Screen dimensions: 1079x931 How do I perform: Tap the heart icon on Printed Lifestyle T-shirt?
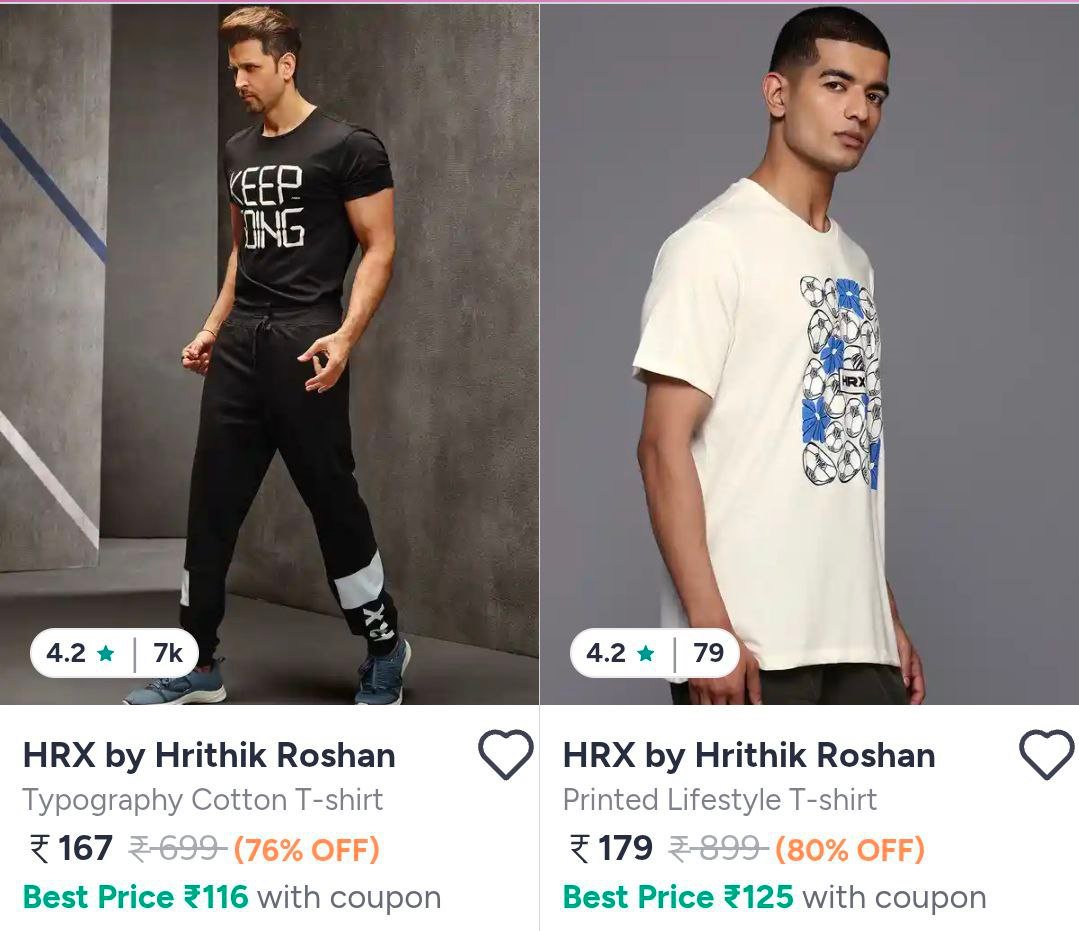point(1046,755)
